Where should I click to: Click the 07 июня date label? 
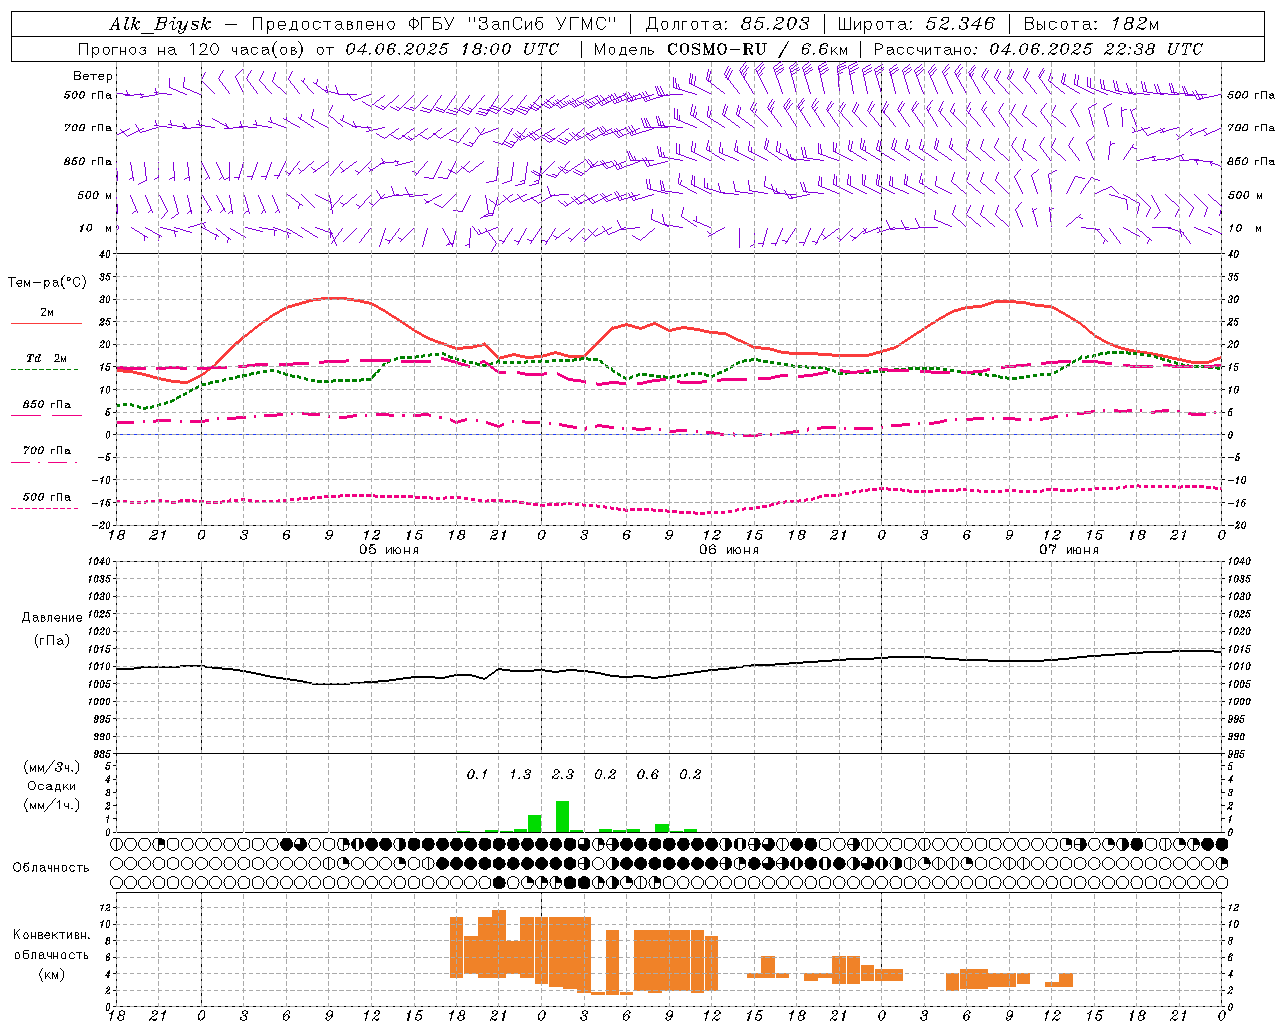(x=1069, y=550)
